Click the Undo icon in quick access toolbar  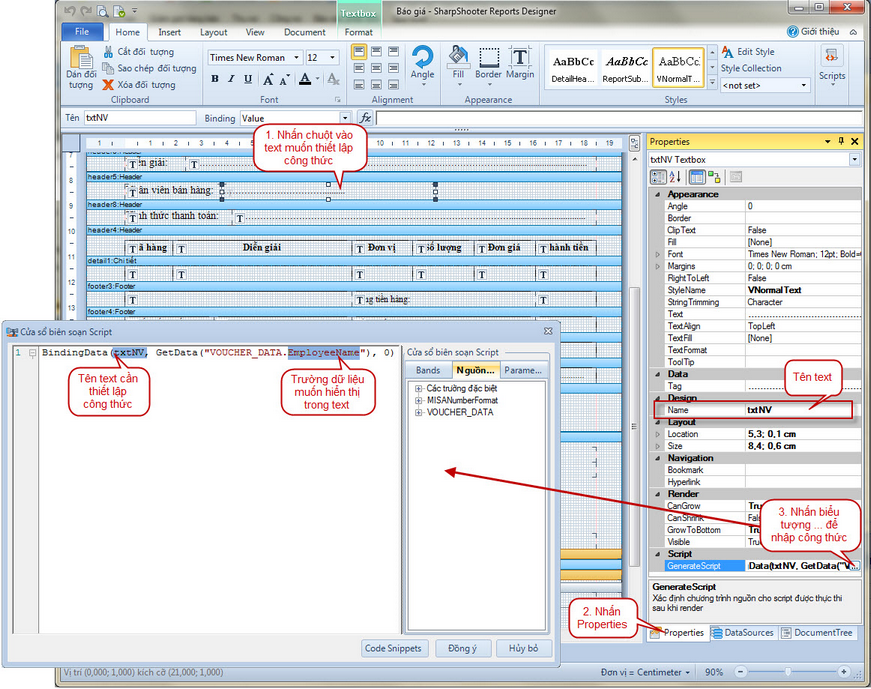(69, 11)
